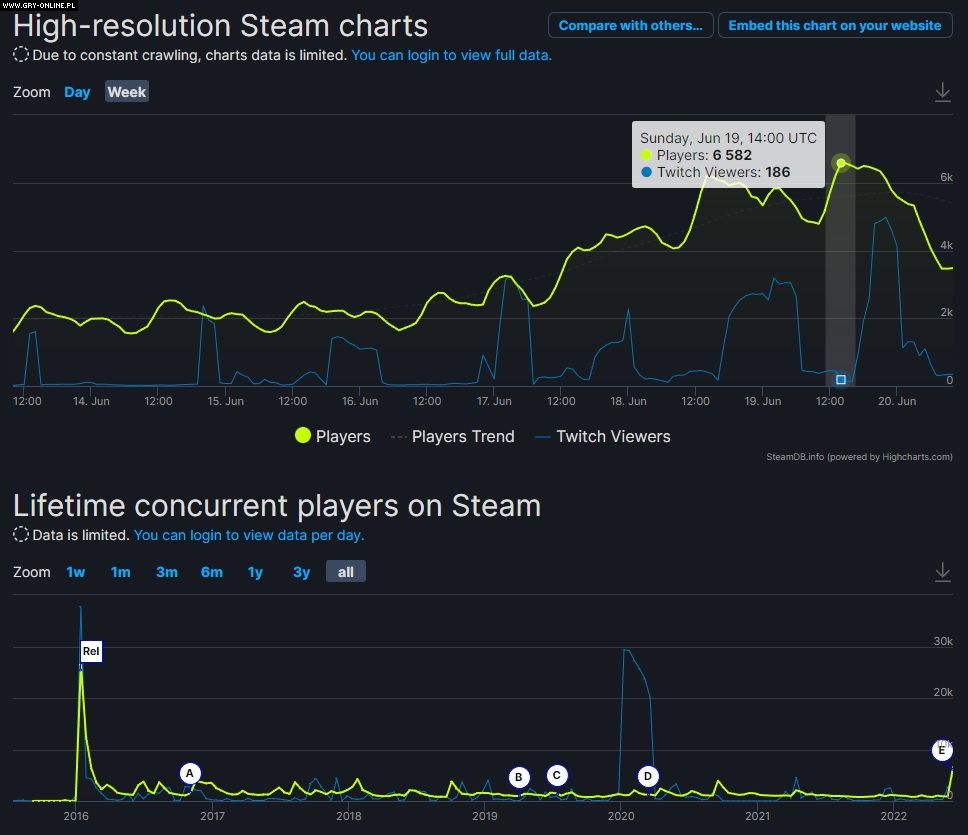Select event marker D on lifetime chart

648,776
